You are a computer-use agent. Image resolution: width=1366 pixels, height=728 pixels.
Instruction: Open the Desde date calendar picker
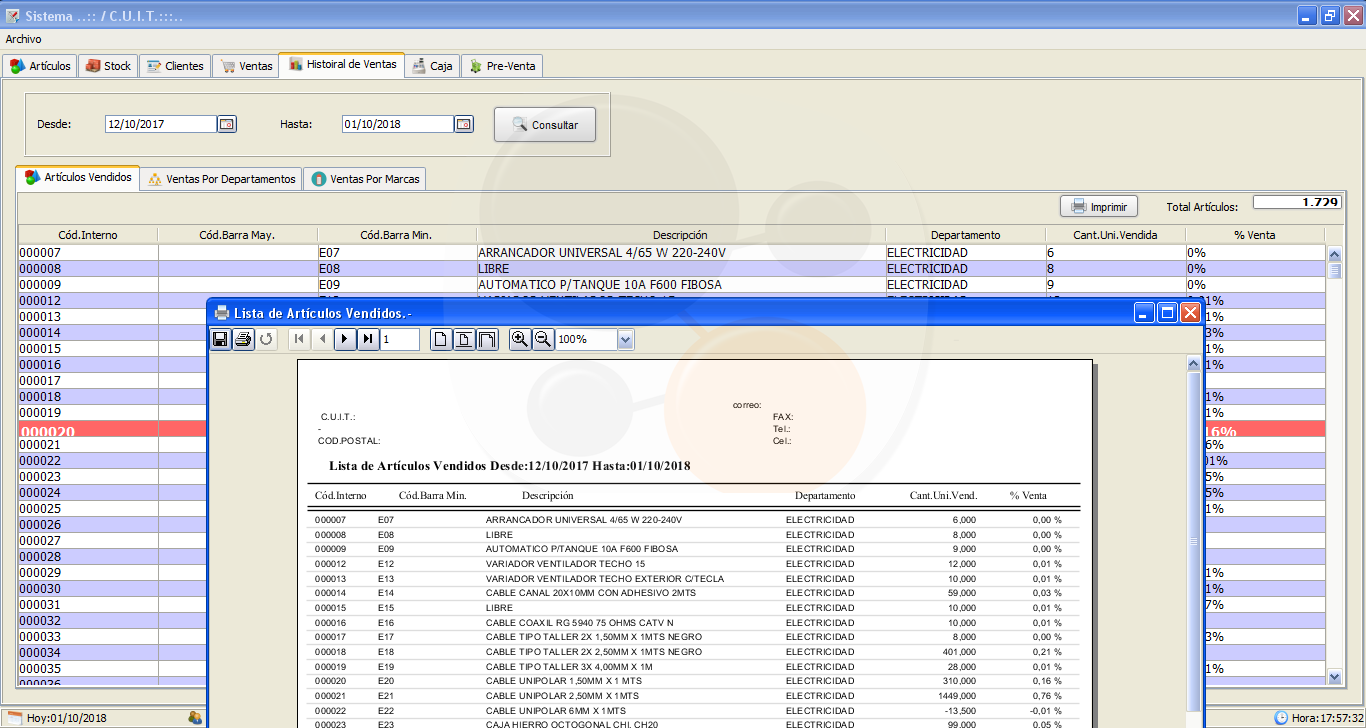[227, 124]
